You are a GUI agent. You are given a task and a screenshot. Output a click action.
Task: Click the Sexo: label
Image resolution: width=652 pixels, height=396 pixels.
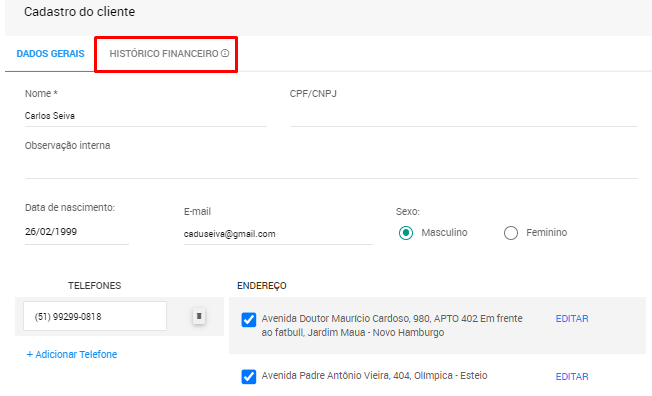tap(408, 211)
